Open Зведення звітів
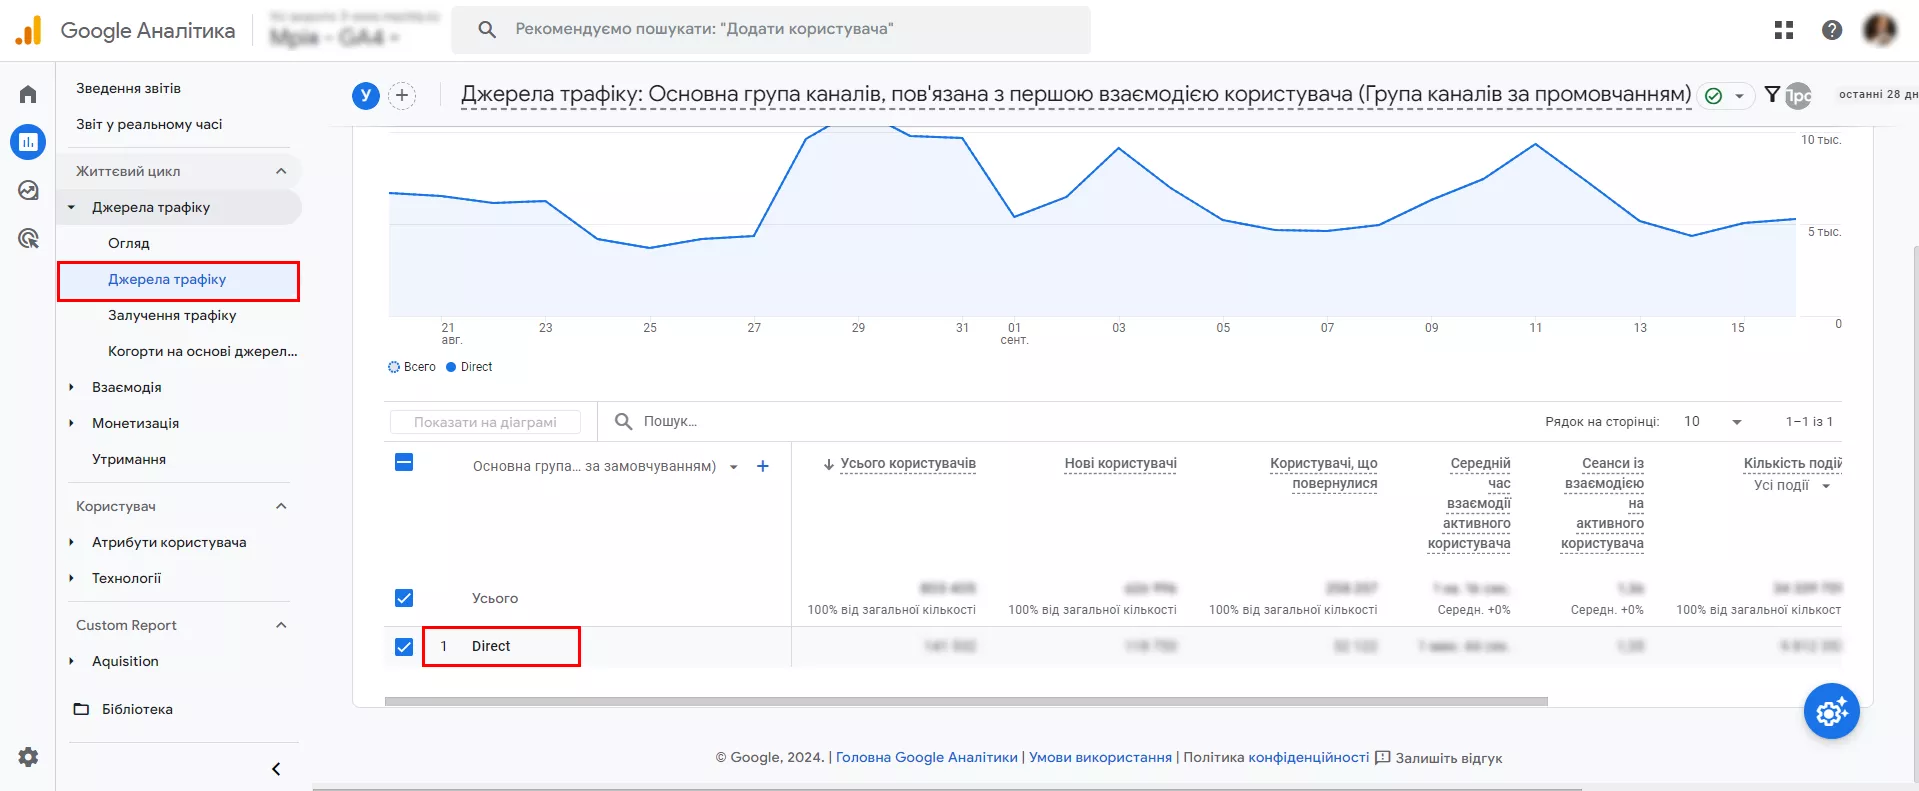The image size is (1919, 791). [128, 88]
